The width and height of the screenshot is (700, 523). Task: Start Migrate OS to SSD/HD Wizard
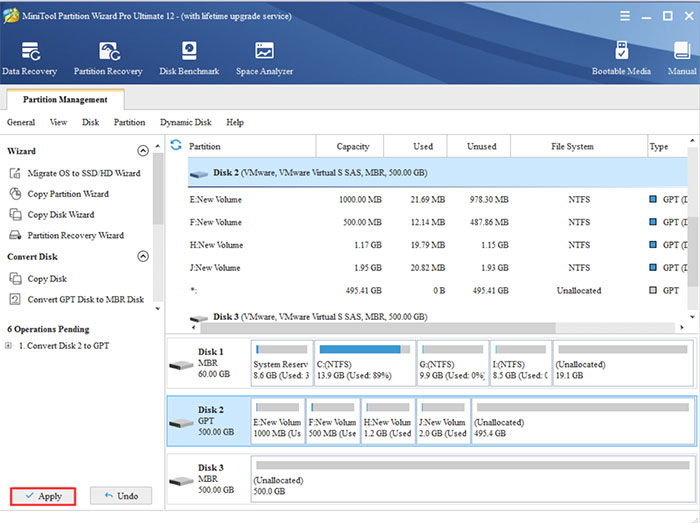[x=83, y=173]
